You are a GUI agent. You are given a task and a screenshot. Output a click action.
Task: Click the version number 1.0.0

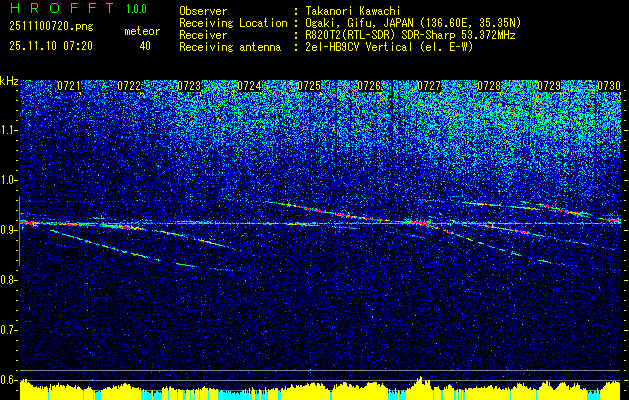click(x=136, y=9)
